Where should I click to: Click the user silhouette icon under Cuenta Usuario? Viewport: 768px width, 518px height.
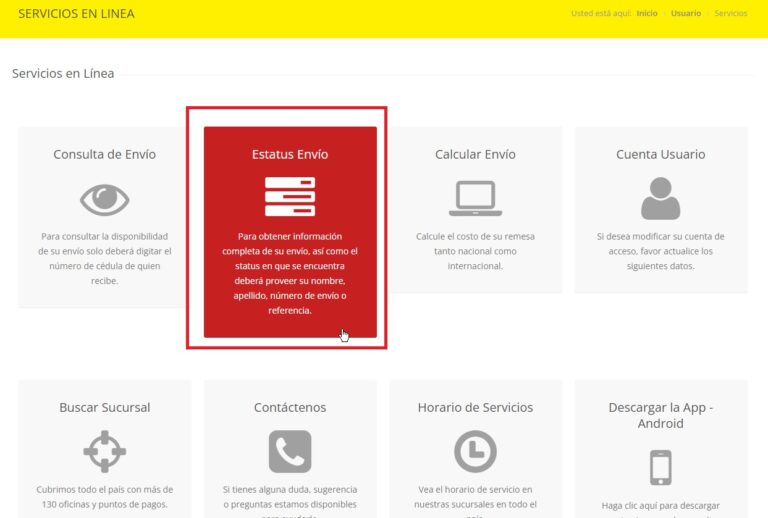pyautogui.click(x=661, y=198)
